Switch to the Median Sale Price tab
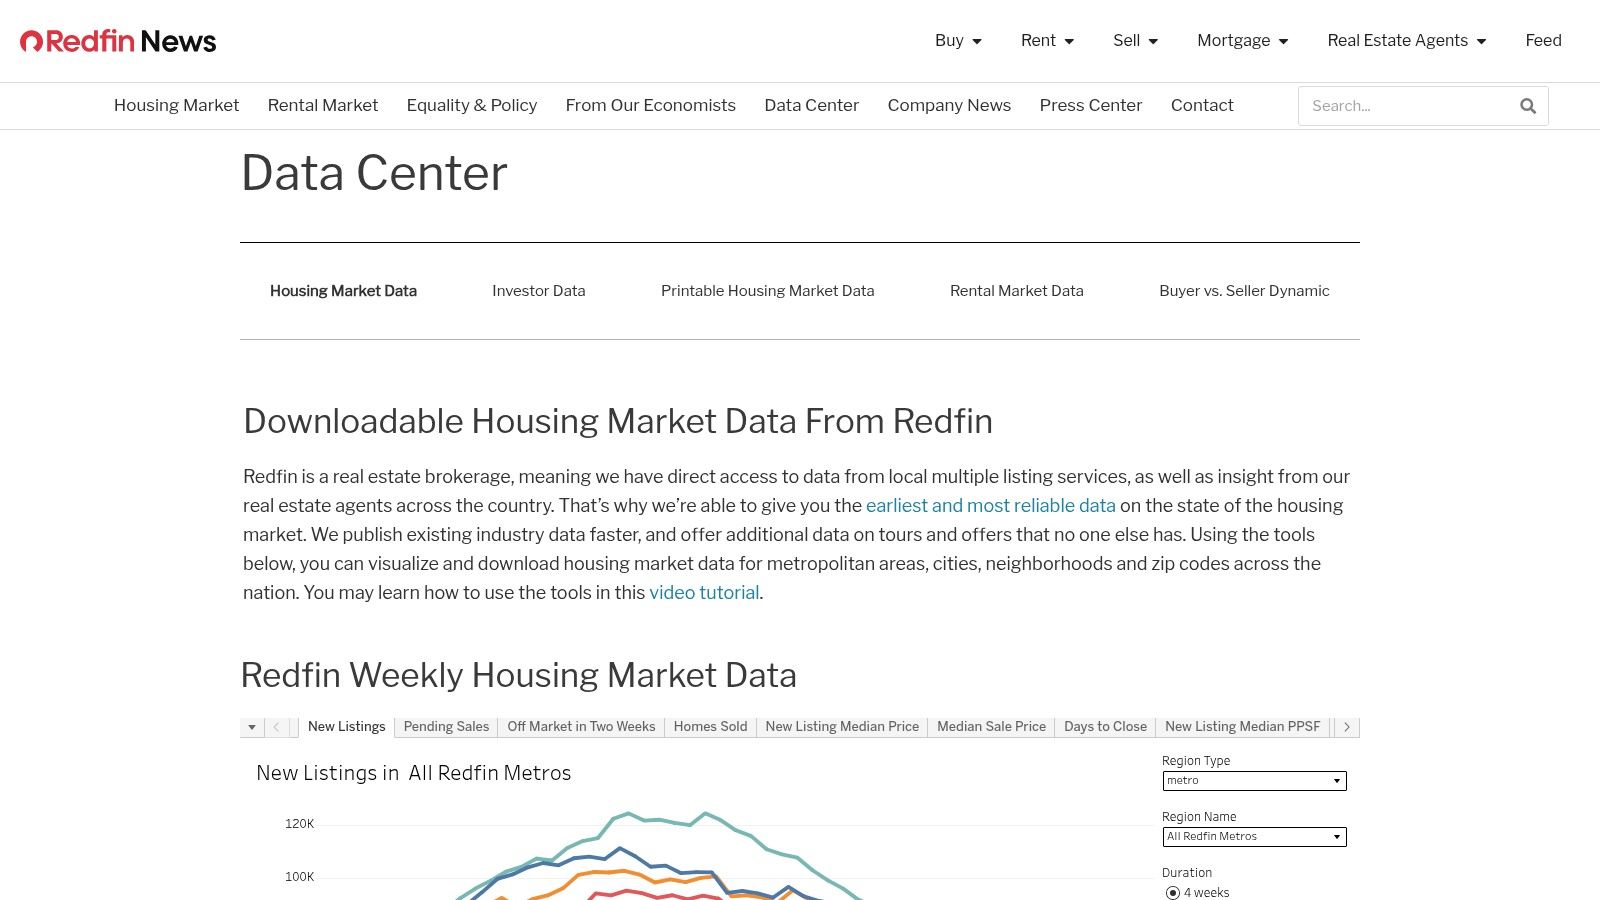 [x=991, y=727]
